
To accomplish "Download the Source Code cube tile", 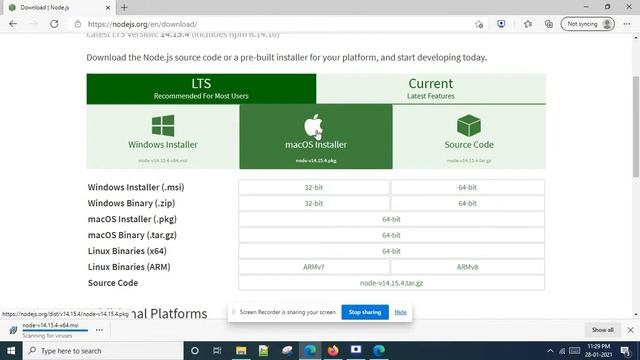I will [x=469, y=136].
